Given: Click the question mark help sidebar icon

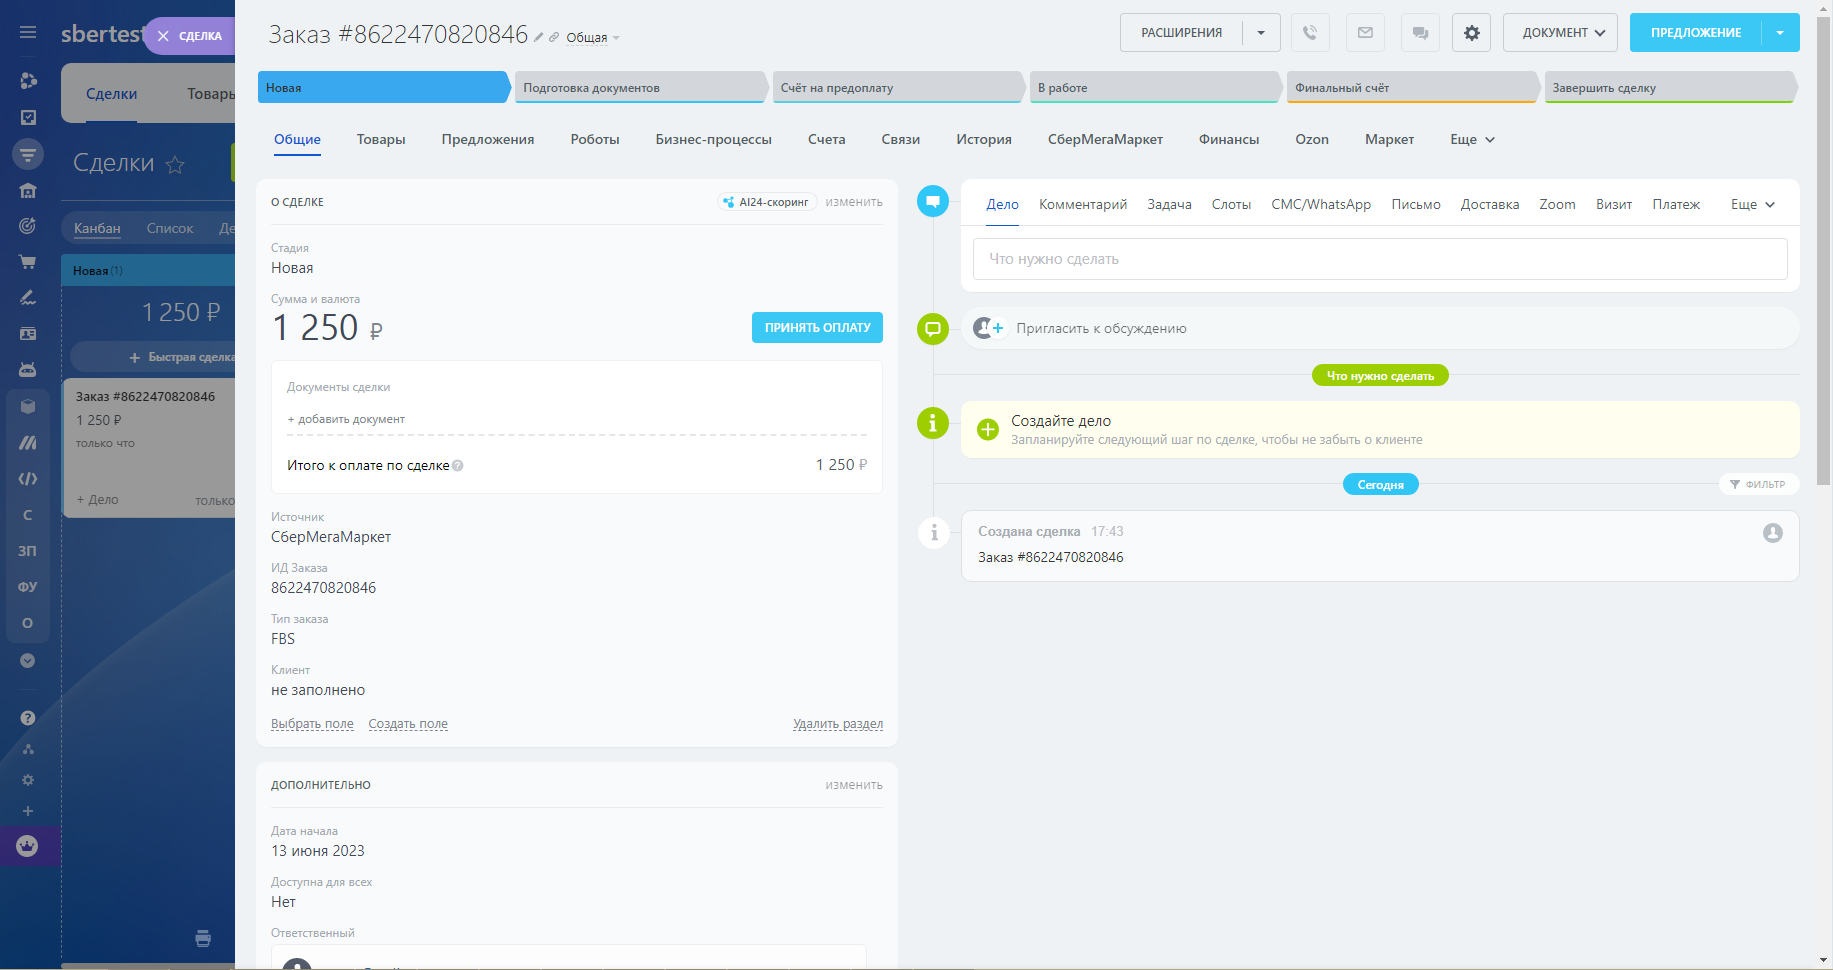Looking at the screenshot, I should 28,718.
